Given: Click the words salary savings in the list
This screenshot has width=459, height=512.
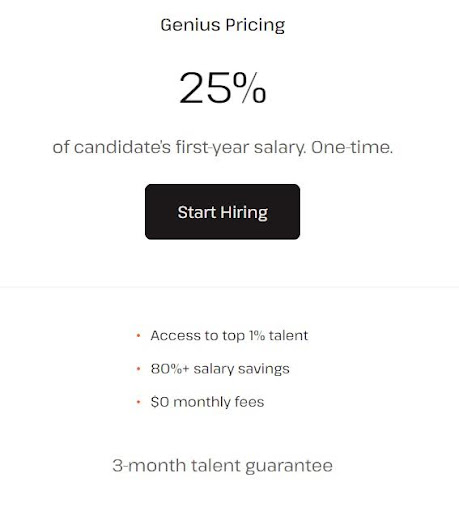Looking at the screenshot, I should pos(241,369).
